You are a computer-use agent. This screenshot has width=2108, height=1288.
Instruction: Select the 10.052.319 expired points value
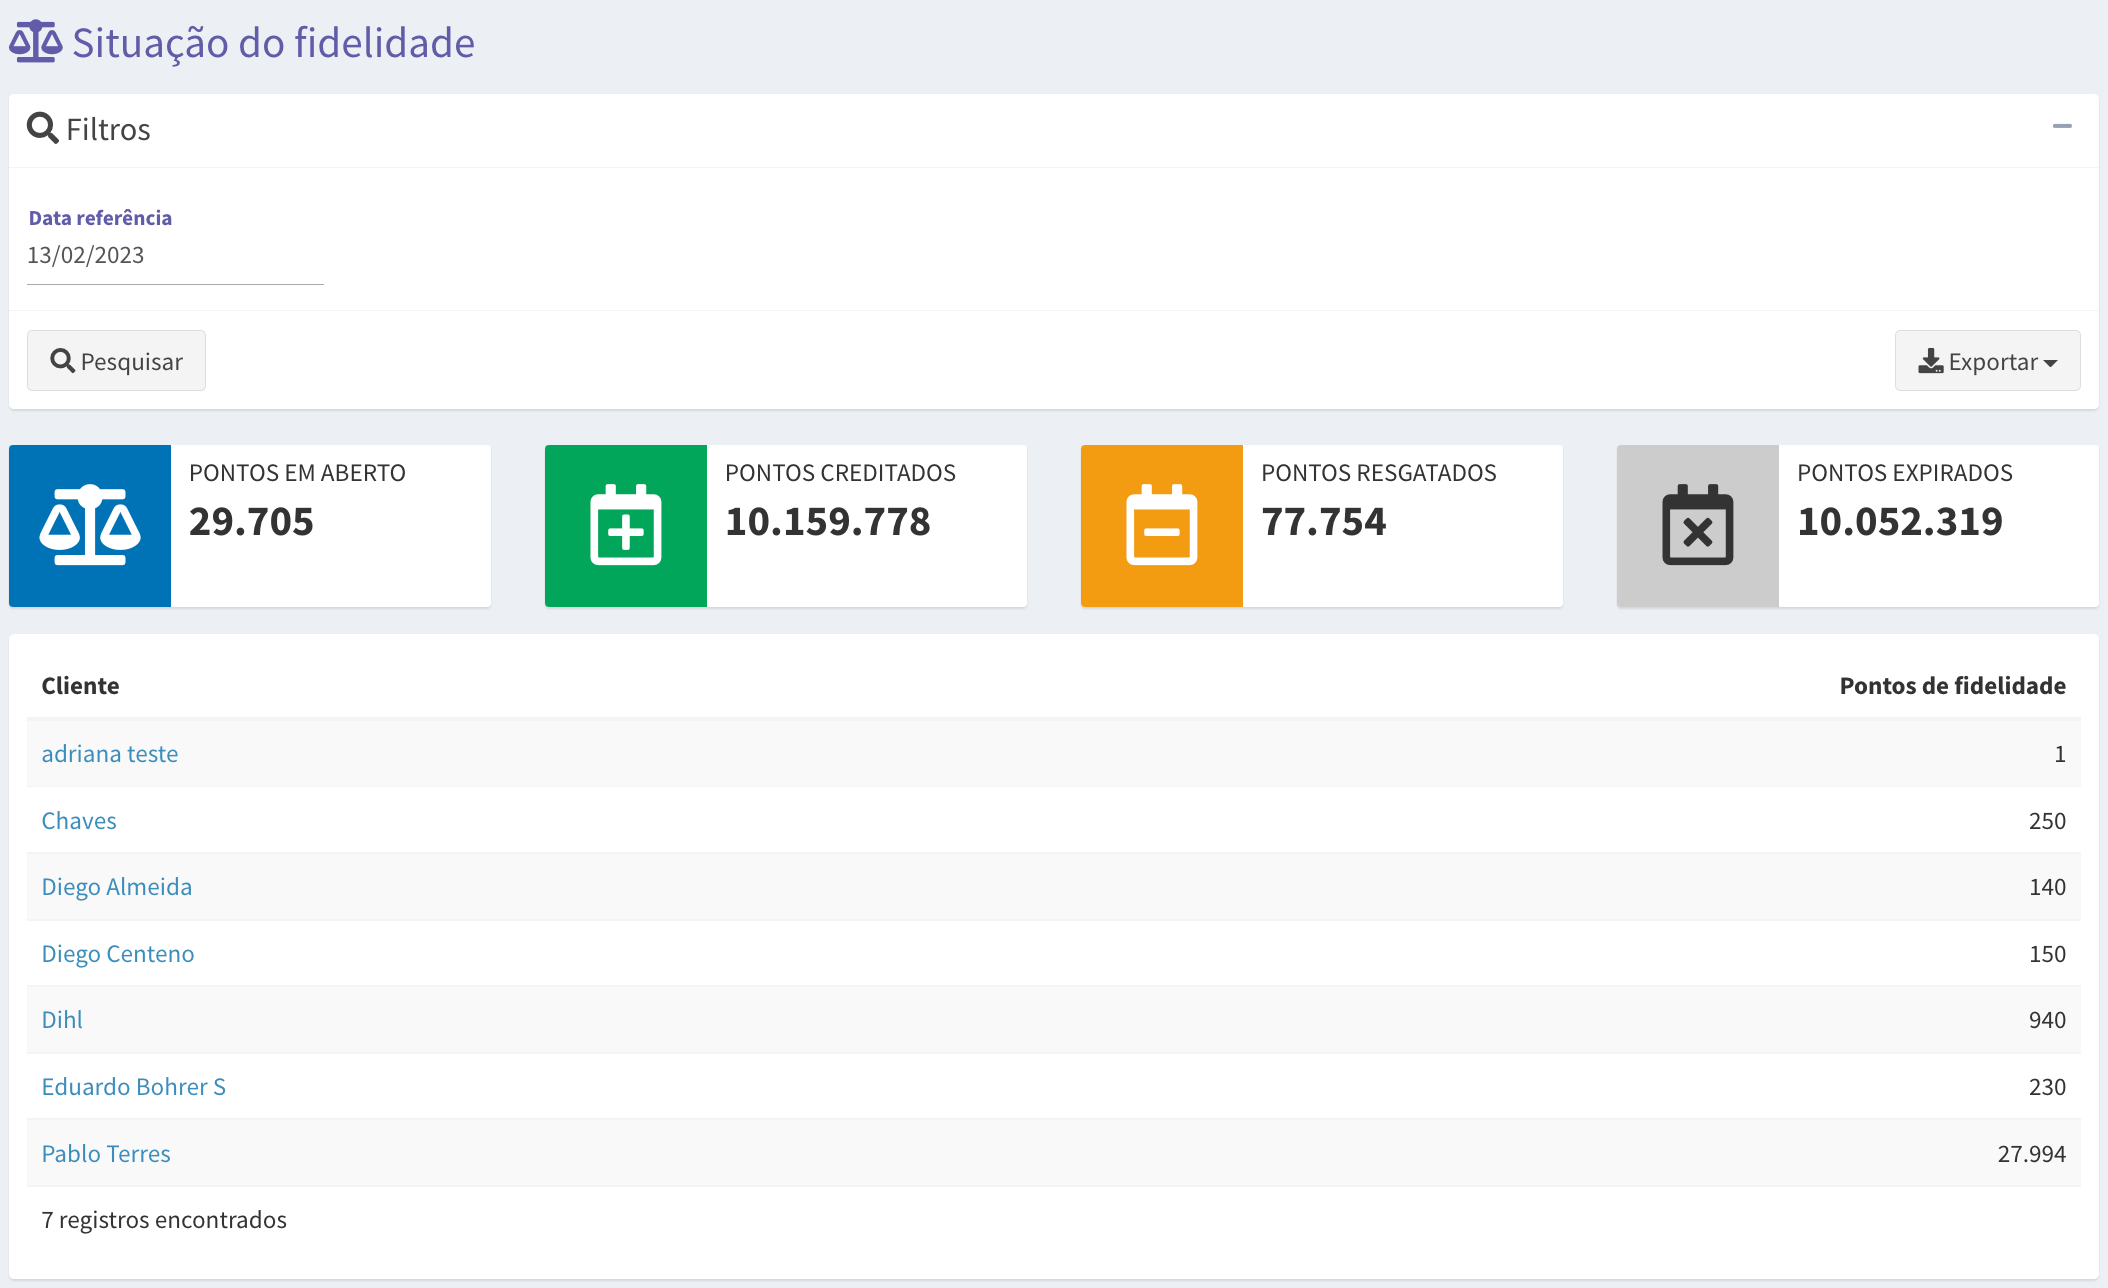[1900, 522]
